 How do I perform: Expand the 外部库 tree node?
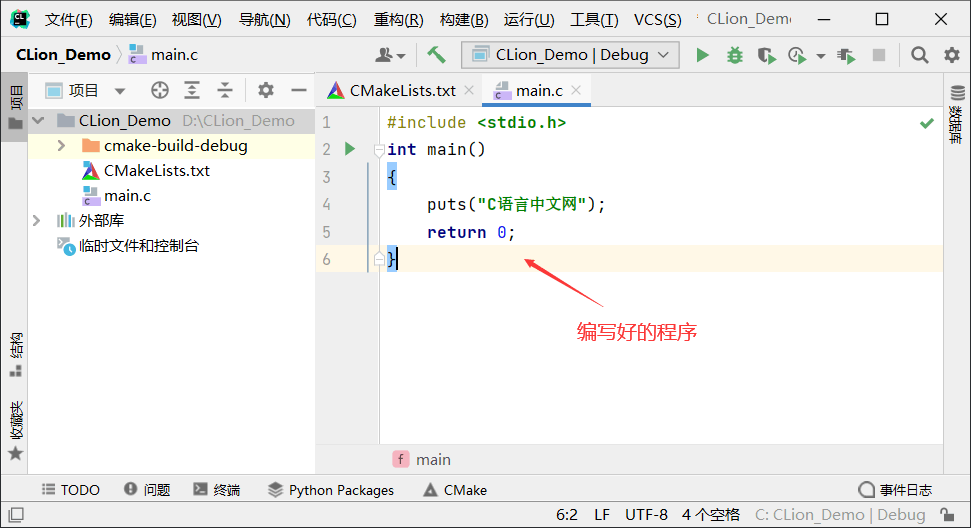tap(37, 220)
